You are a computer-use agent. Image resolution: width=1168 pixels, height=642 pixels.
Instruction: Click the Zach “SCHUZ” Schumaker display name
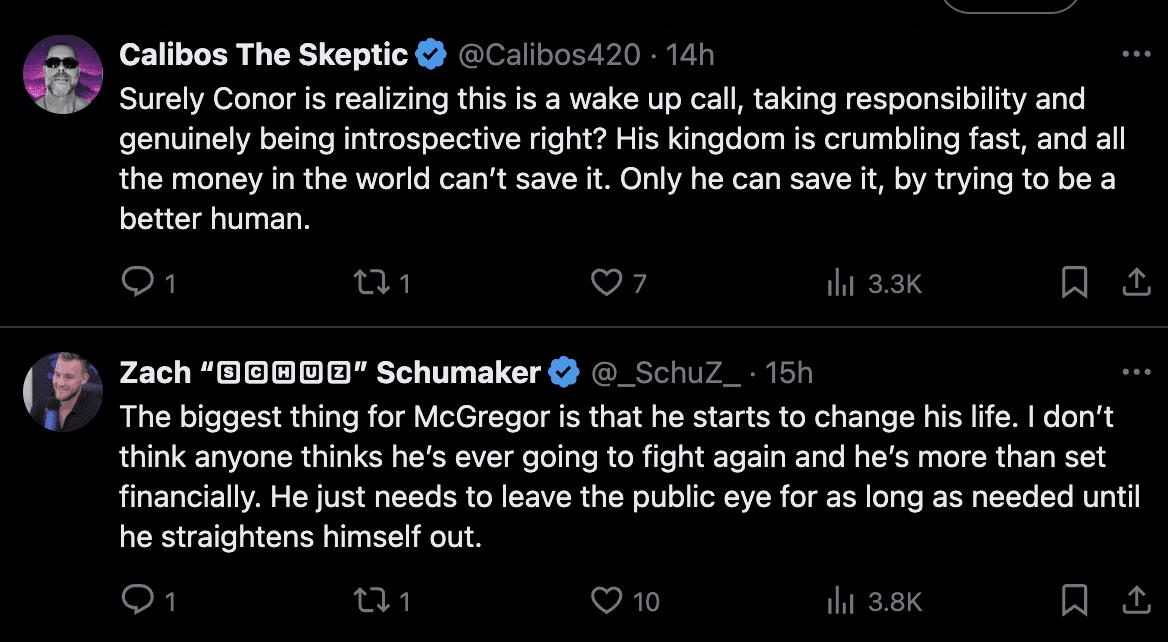click(330, 373)
